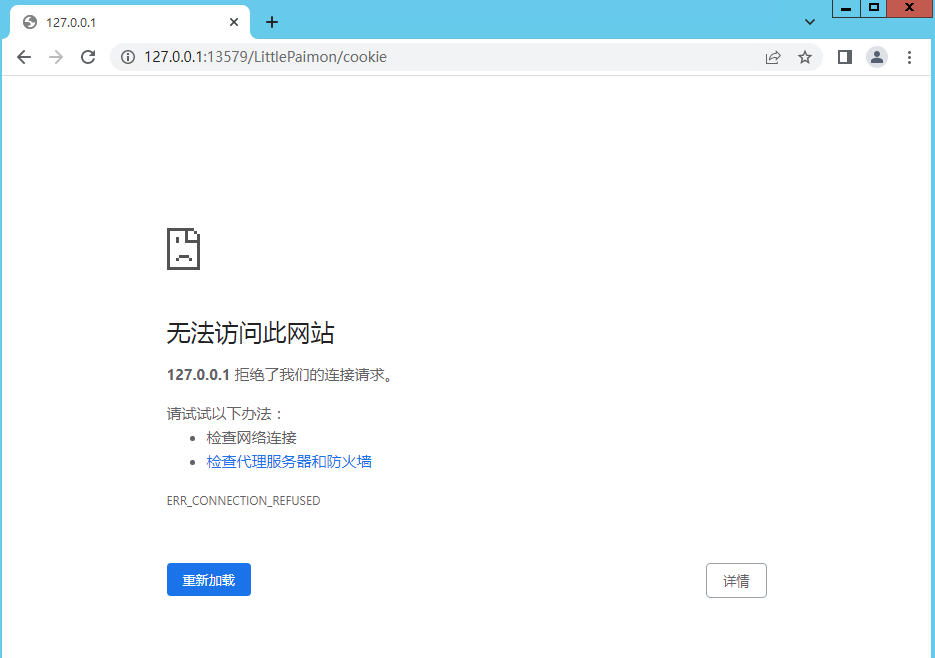935x658 pixels.
Task: Click the 请试试以下办法 text
Action: tap(224, 413)
